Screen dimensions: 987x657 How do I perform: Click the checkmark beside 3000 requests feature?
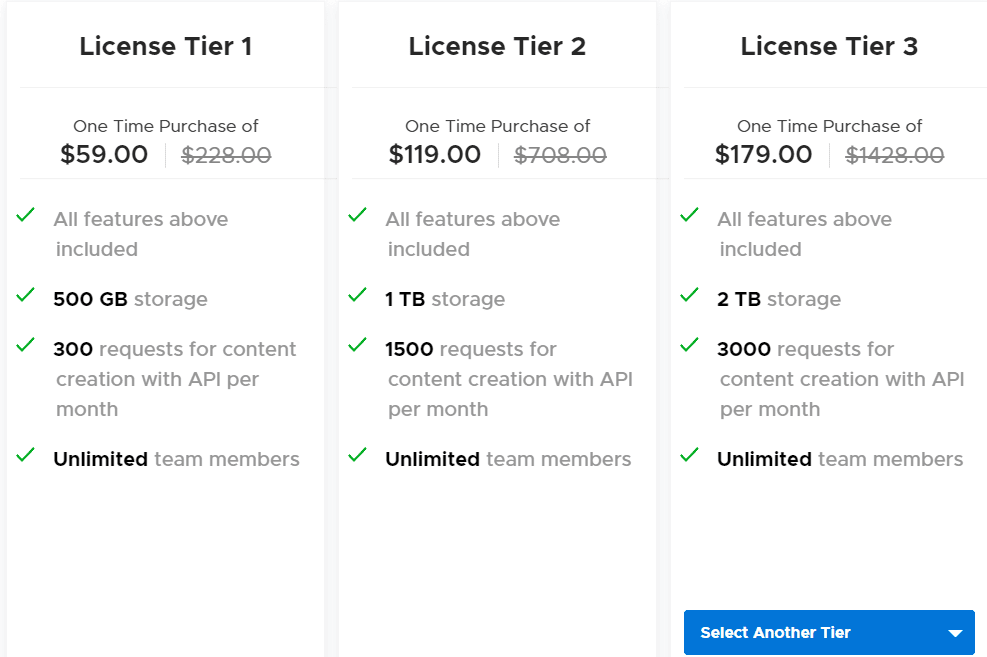(689, 346)
